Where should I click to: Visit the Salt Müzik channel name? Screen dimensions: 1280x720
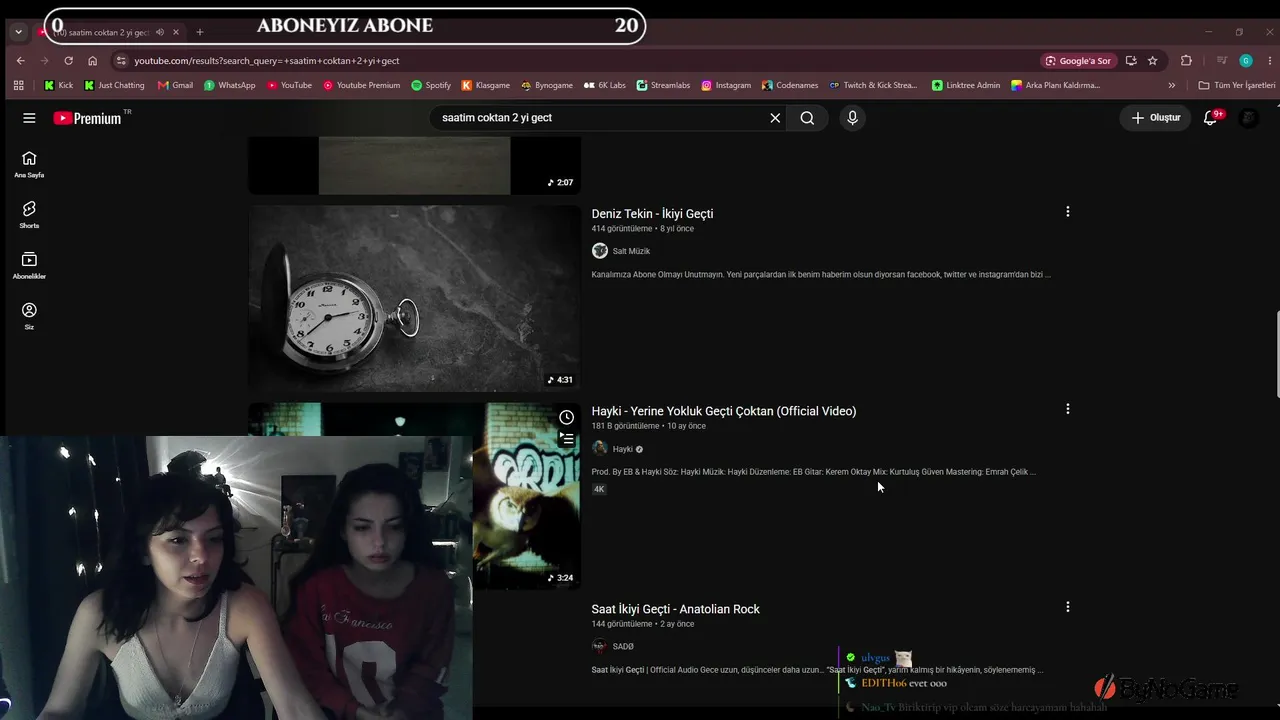tap(631, 251)
